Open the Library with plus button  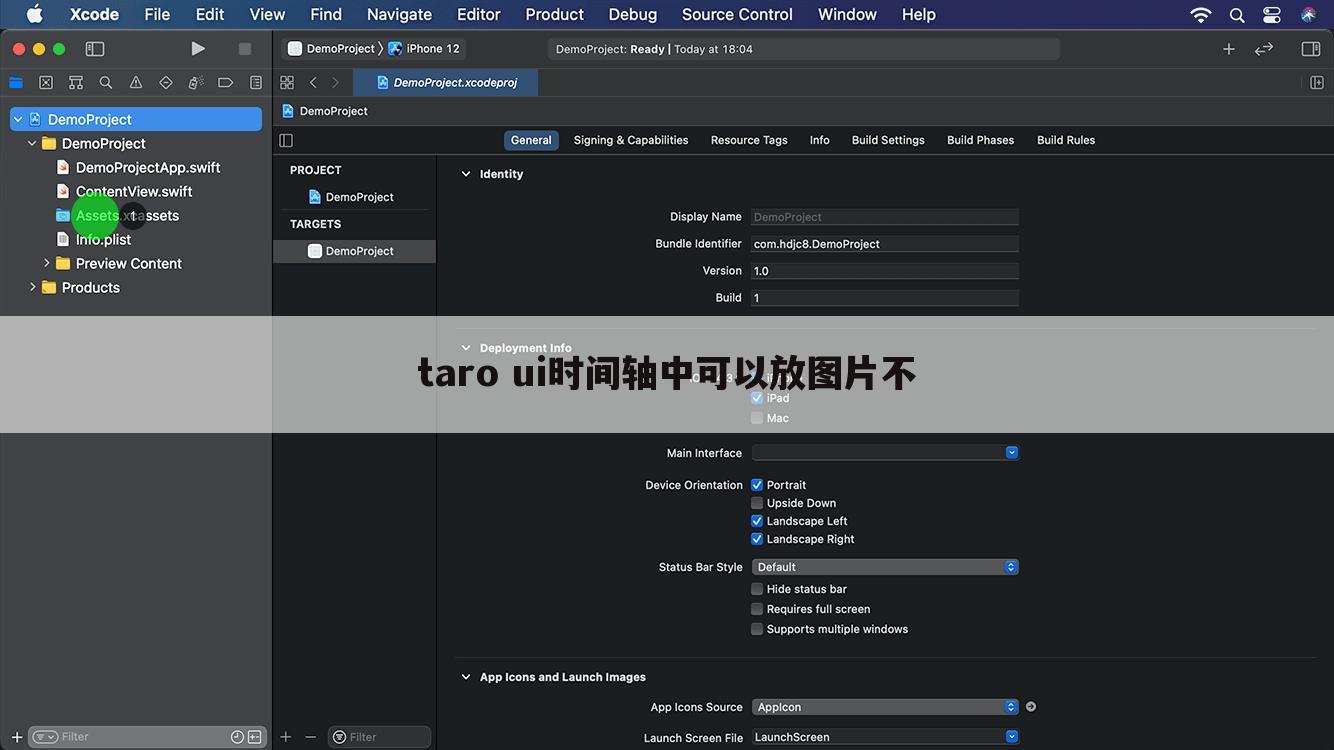tap(1229, 48)
